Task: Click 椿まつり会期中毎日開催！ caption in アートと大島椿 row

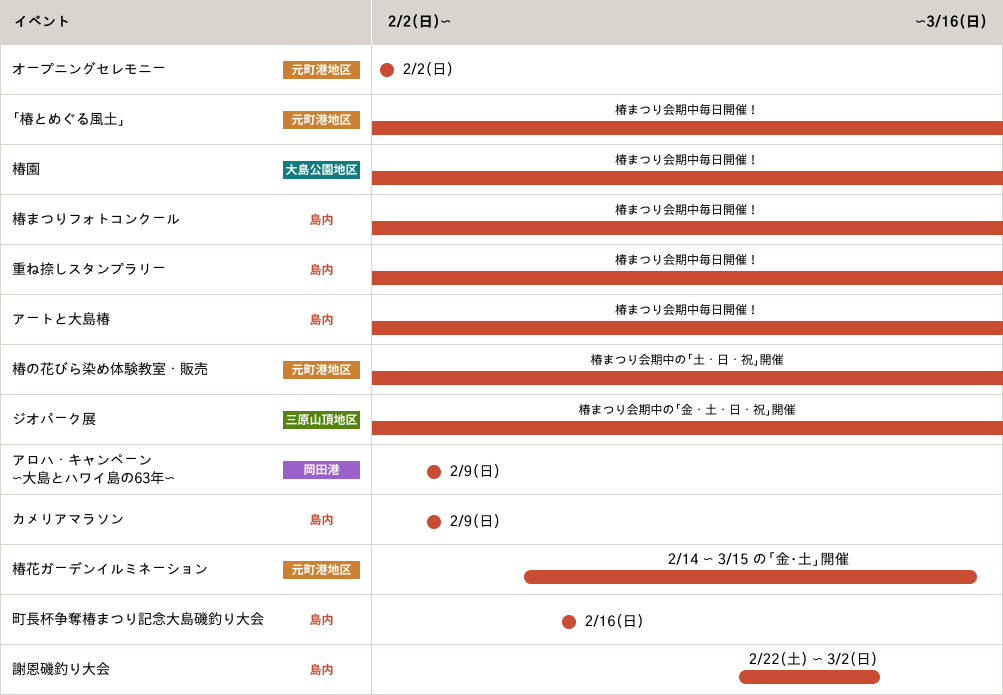Action: (x=686, y=309)
